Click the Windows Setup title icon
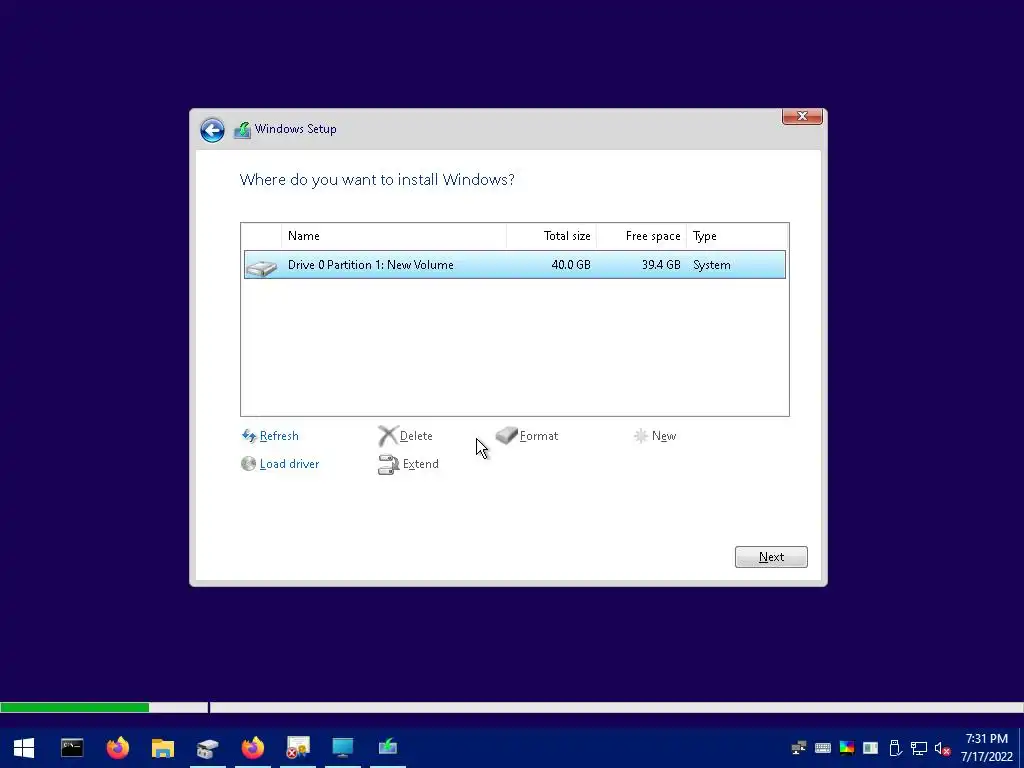The image size is (1024, 768). 242,129
